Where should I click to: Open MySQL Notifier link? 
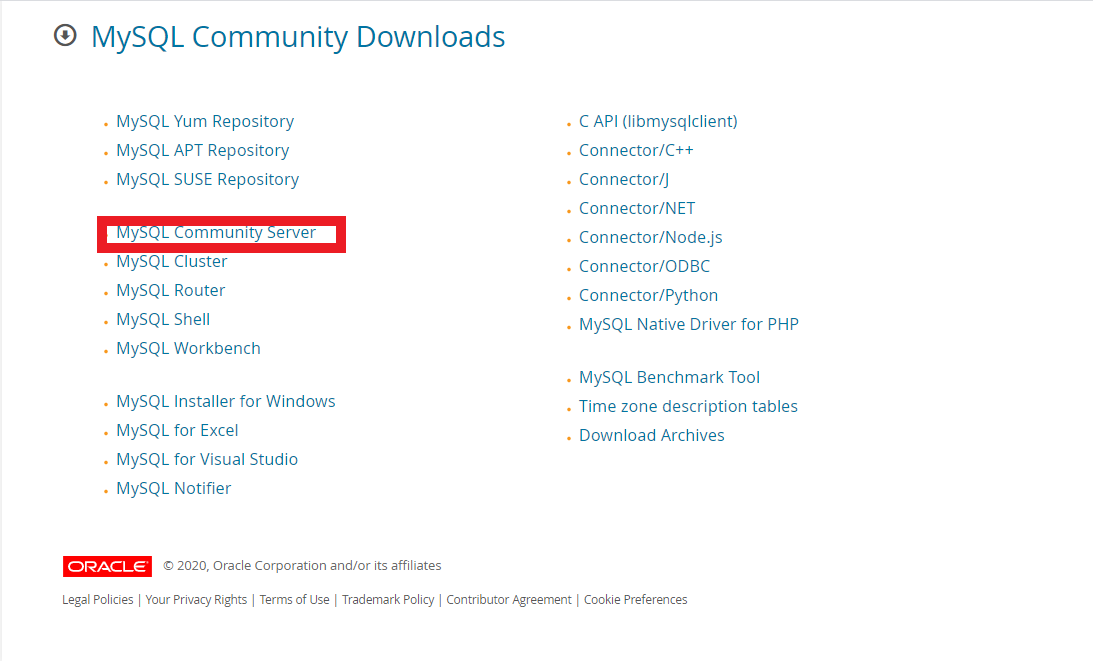(x=174, y=489)
